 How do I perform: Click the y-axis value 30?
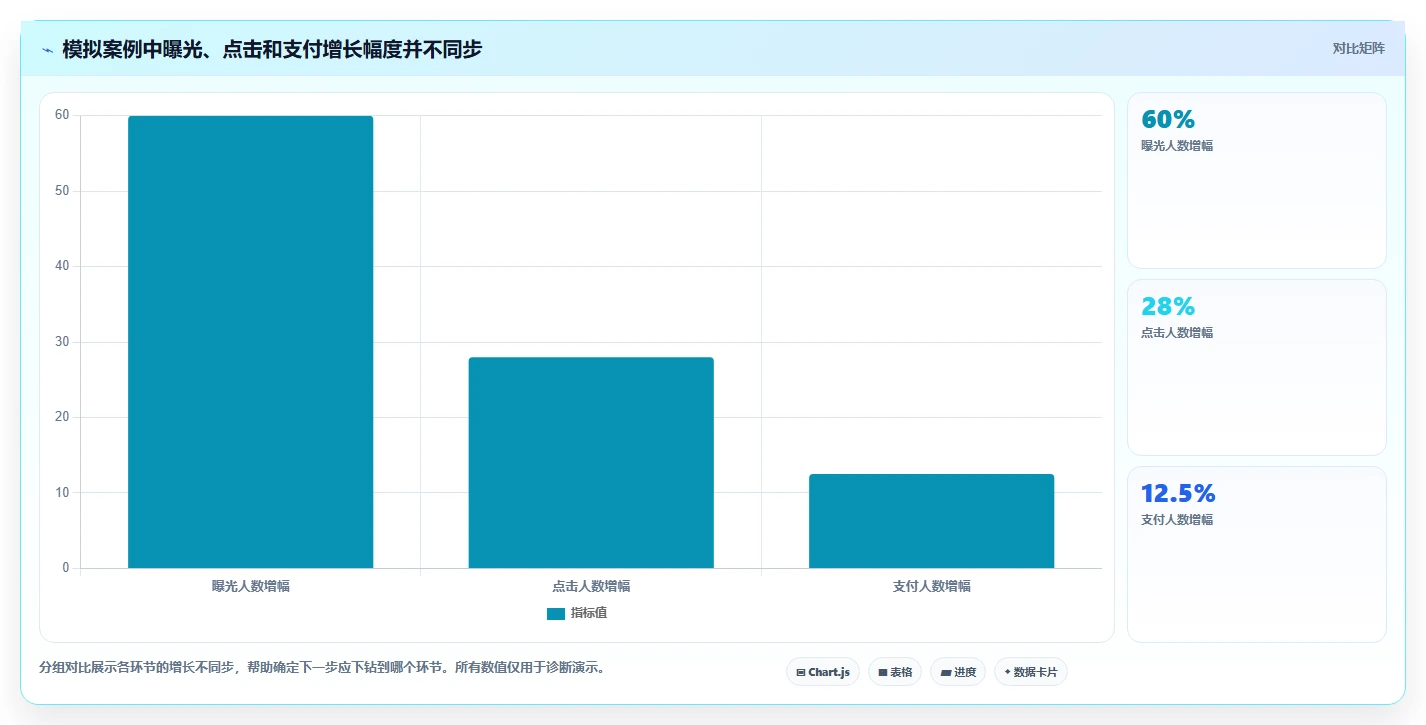tap(62, 342)
